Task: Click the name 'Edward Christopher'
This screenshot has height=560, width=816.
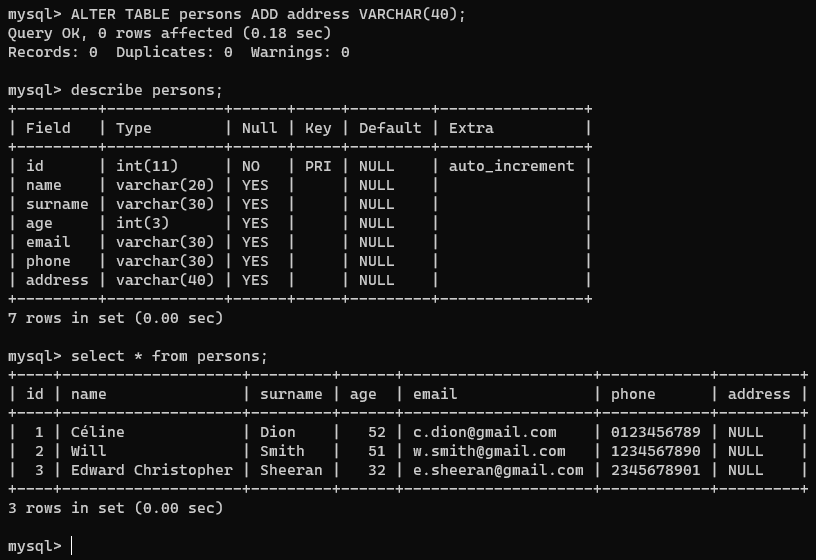Action: (151, 470)
